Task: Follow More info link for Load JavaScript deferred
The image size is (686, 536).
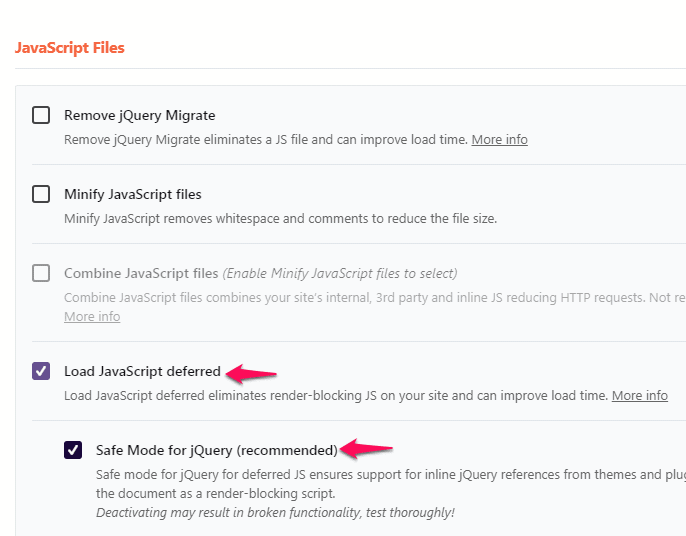Action: pyautogui.click(x=639, y=396)
